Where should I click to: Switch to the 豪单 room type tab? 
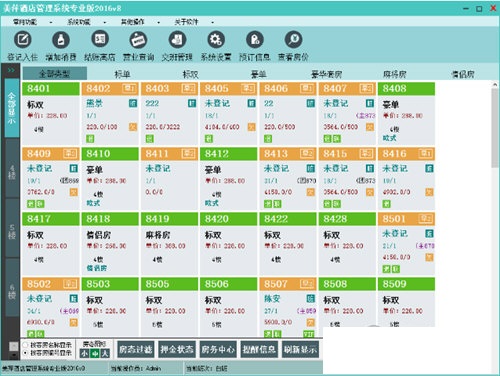[x=259, y=74]
